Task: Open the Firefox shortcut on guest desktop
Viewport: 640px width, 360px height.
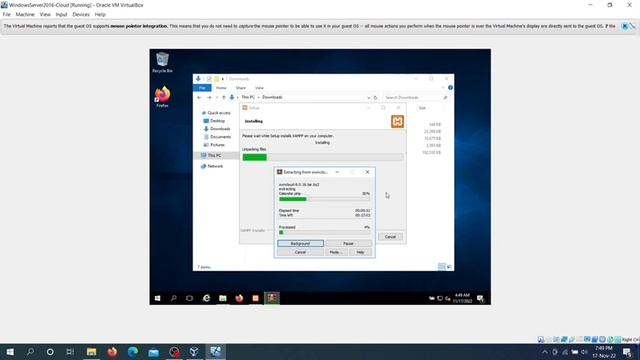Action: 162,97
